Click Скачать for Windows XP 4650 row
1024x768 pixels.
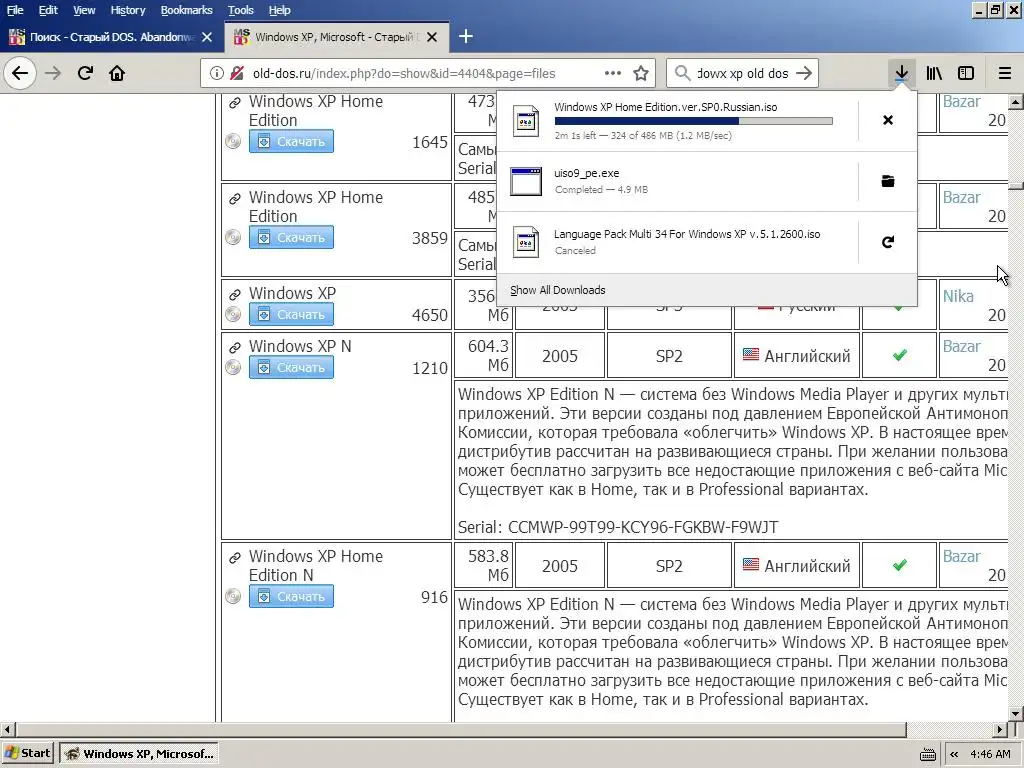291,314
